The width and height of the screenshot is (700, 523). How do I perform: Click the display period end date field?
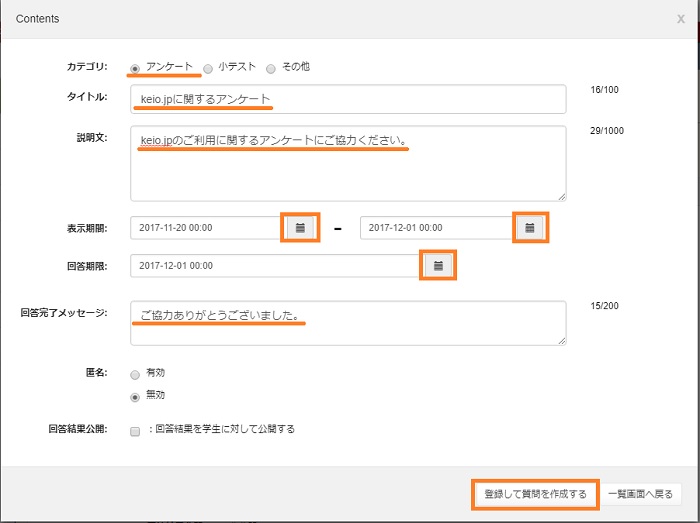[435, 228]
